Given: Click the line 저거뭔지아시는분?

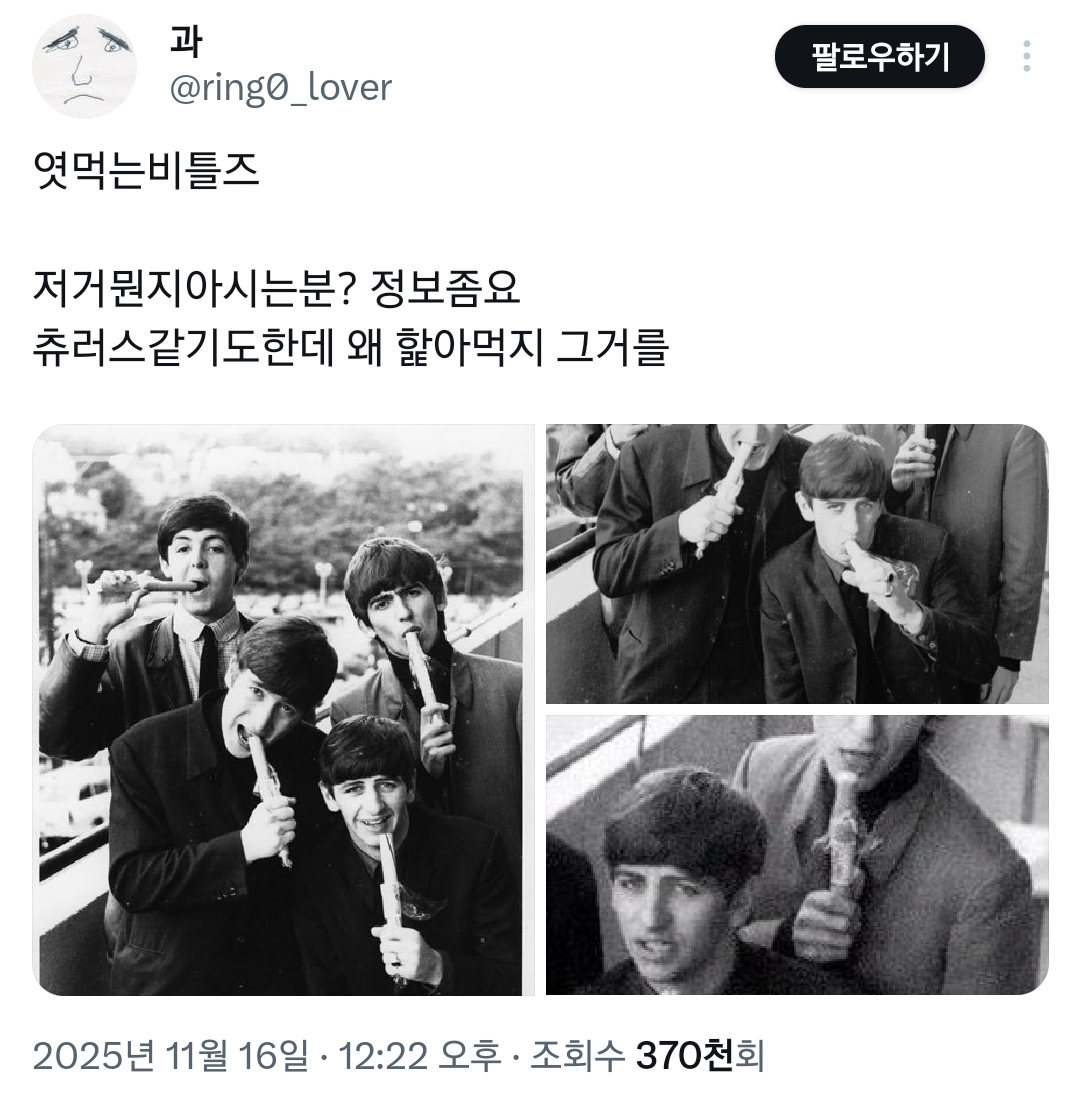Looking at the screenshot, I should [196, 288].
